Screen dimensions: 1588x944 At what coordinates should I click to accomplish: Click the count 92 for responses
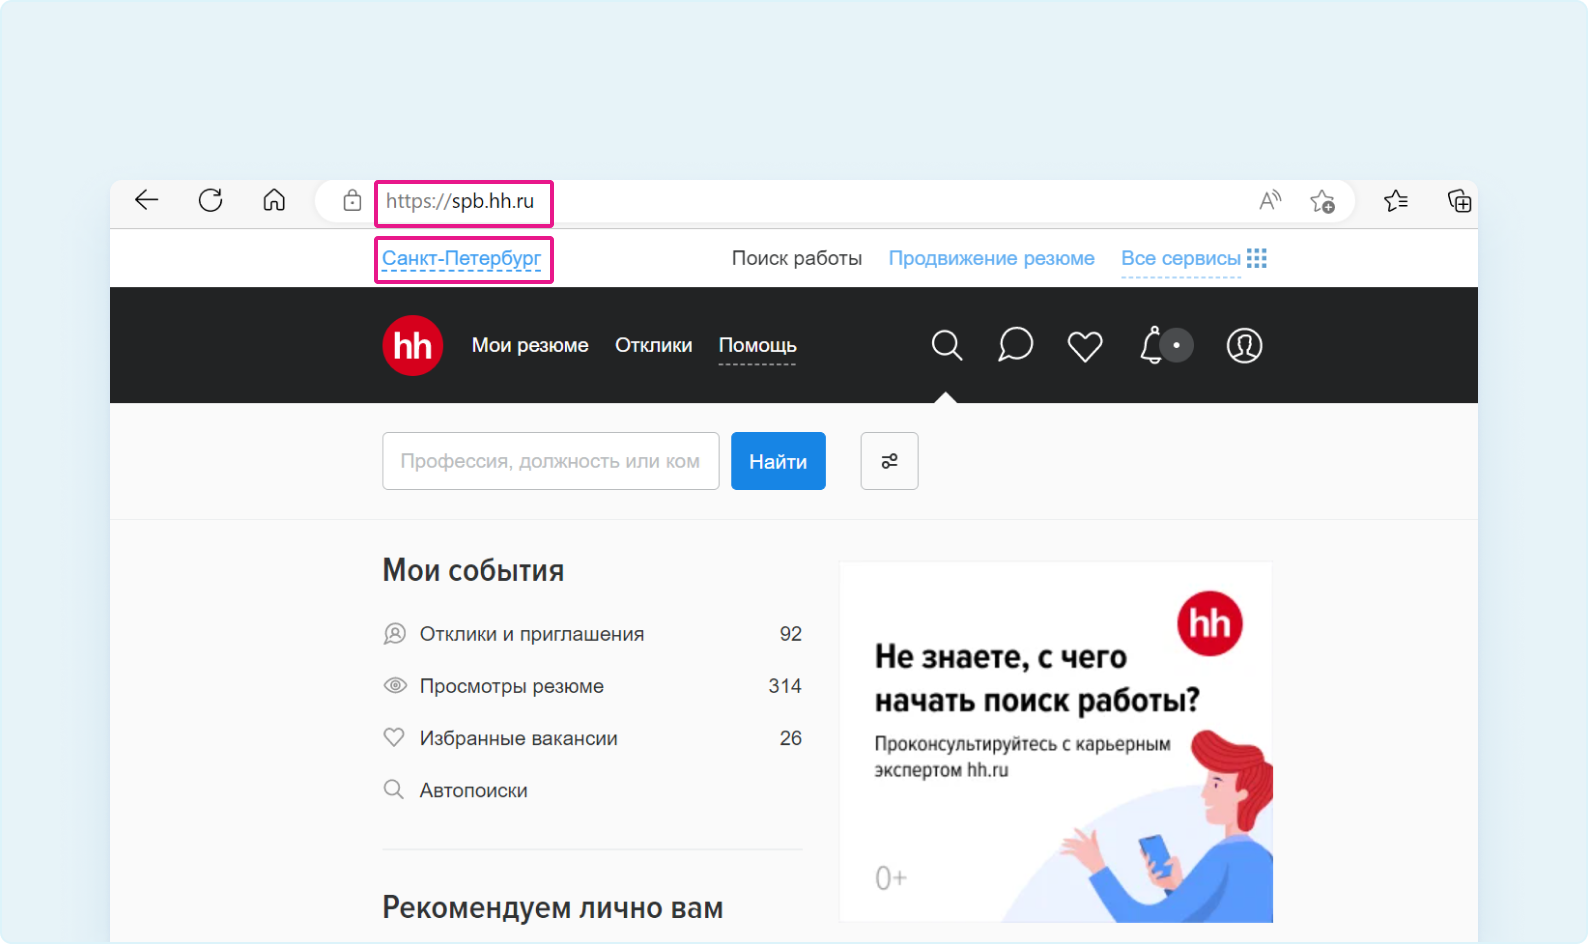[x=791, y=634]
